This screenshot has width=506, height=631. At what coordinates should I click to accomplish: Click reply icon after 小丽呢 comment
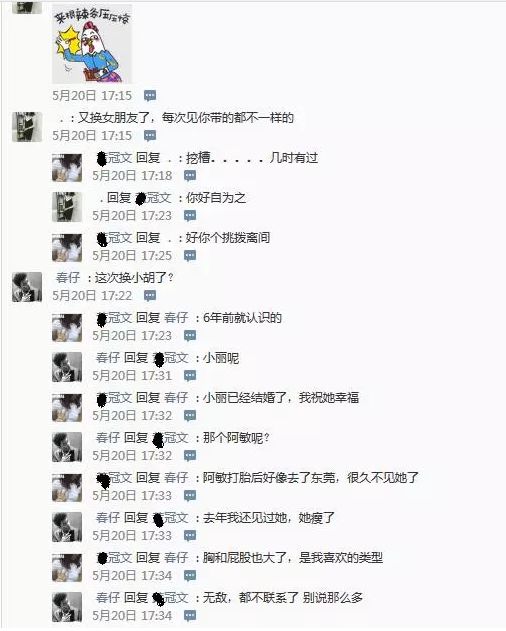tap(190, 375)
